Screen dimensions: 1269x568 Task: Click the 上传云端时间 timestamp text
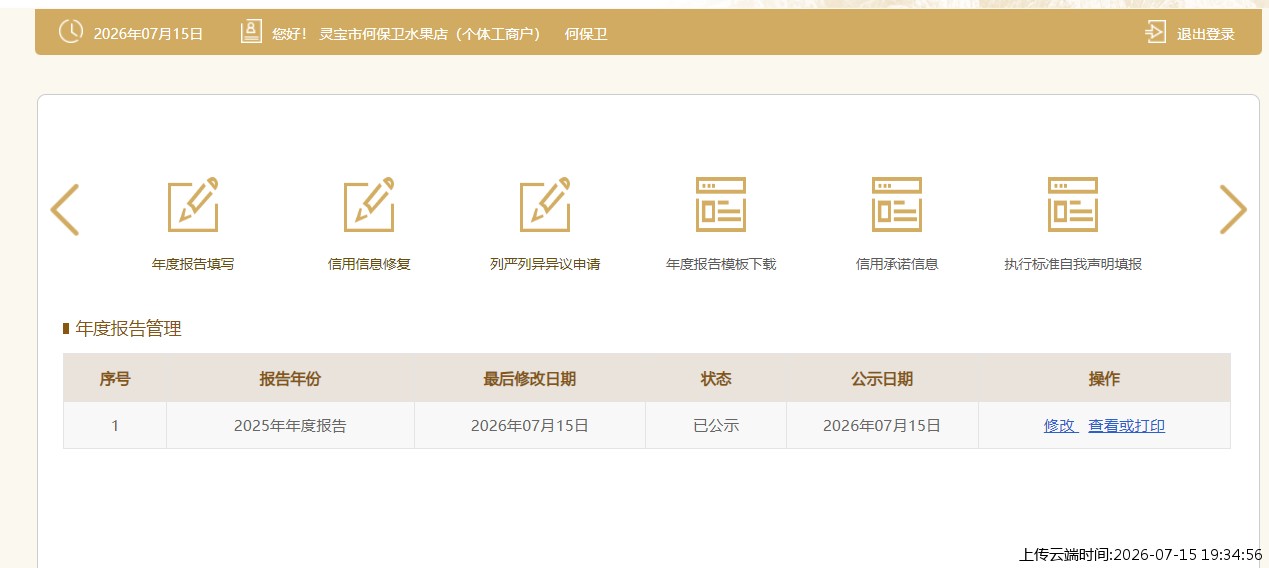(x=1141, y=554)
